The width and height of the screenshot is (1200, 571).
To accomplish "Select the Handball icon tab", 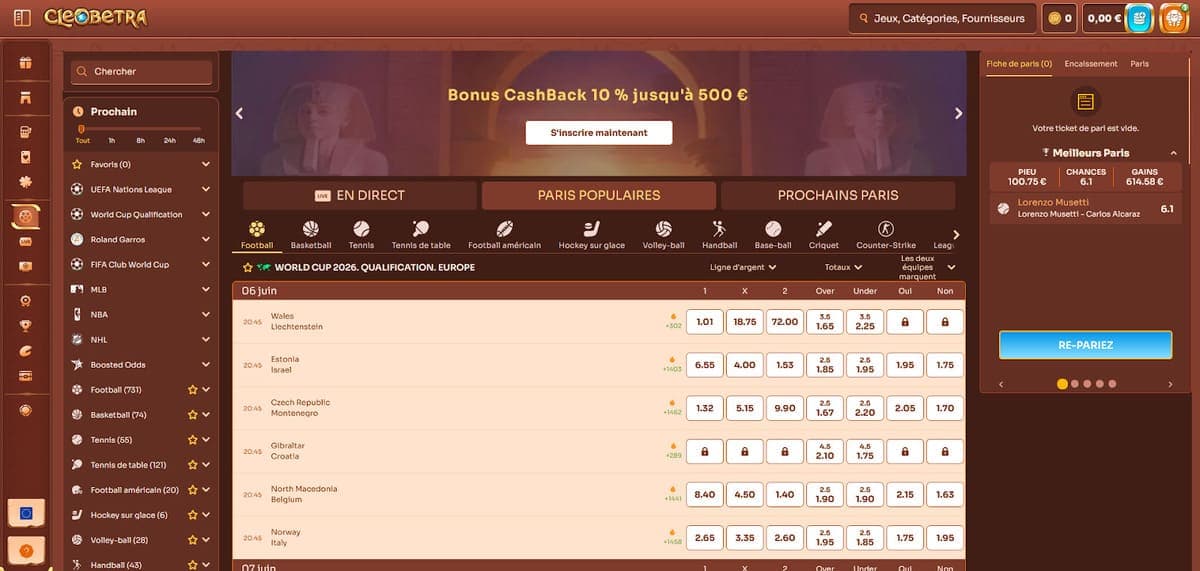I will (719, 236).
